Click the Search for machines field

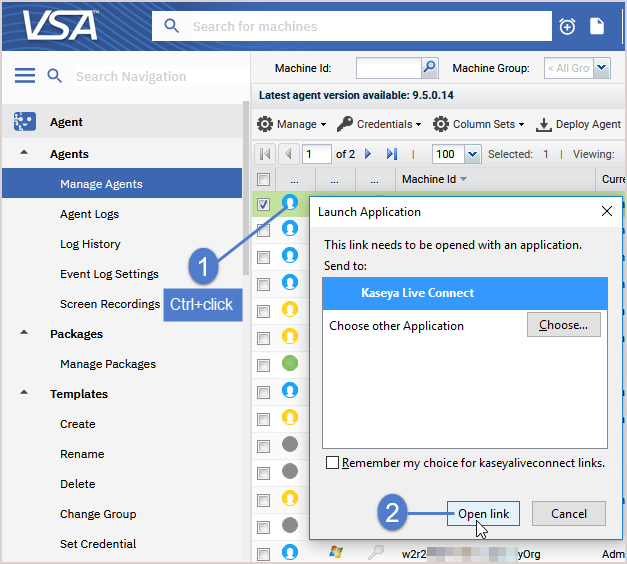365,26
